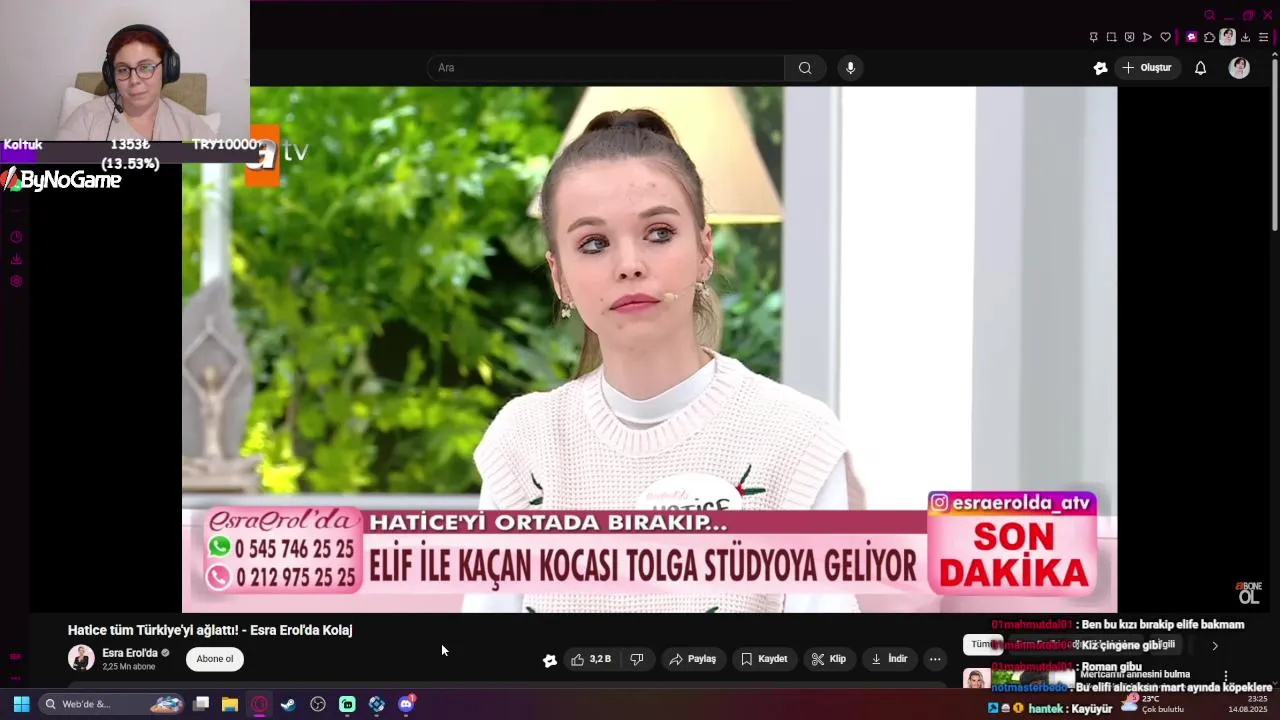This screenshot has width=1280, height=720.
Task: Open options dots for Mertcan'ın annesini bulma video
Action: click(1226, 677)
